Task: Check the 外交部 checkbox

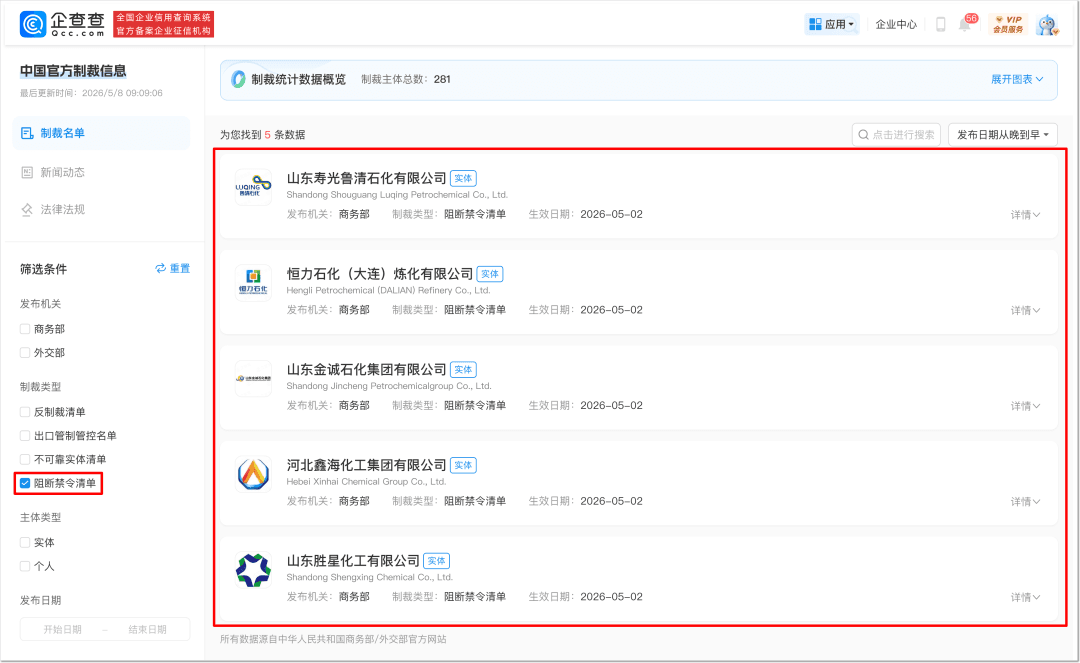Action: click(25, 352)
